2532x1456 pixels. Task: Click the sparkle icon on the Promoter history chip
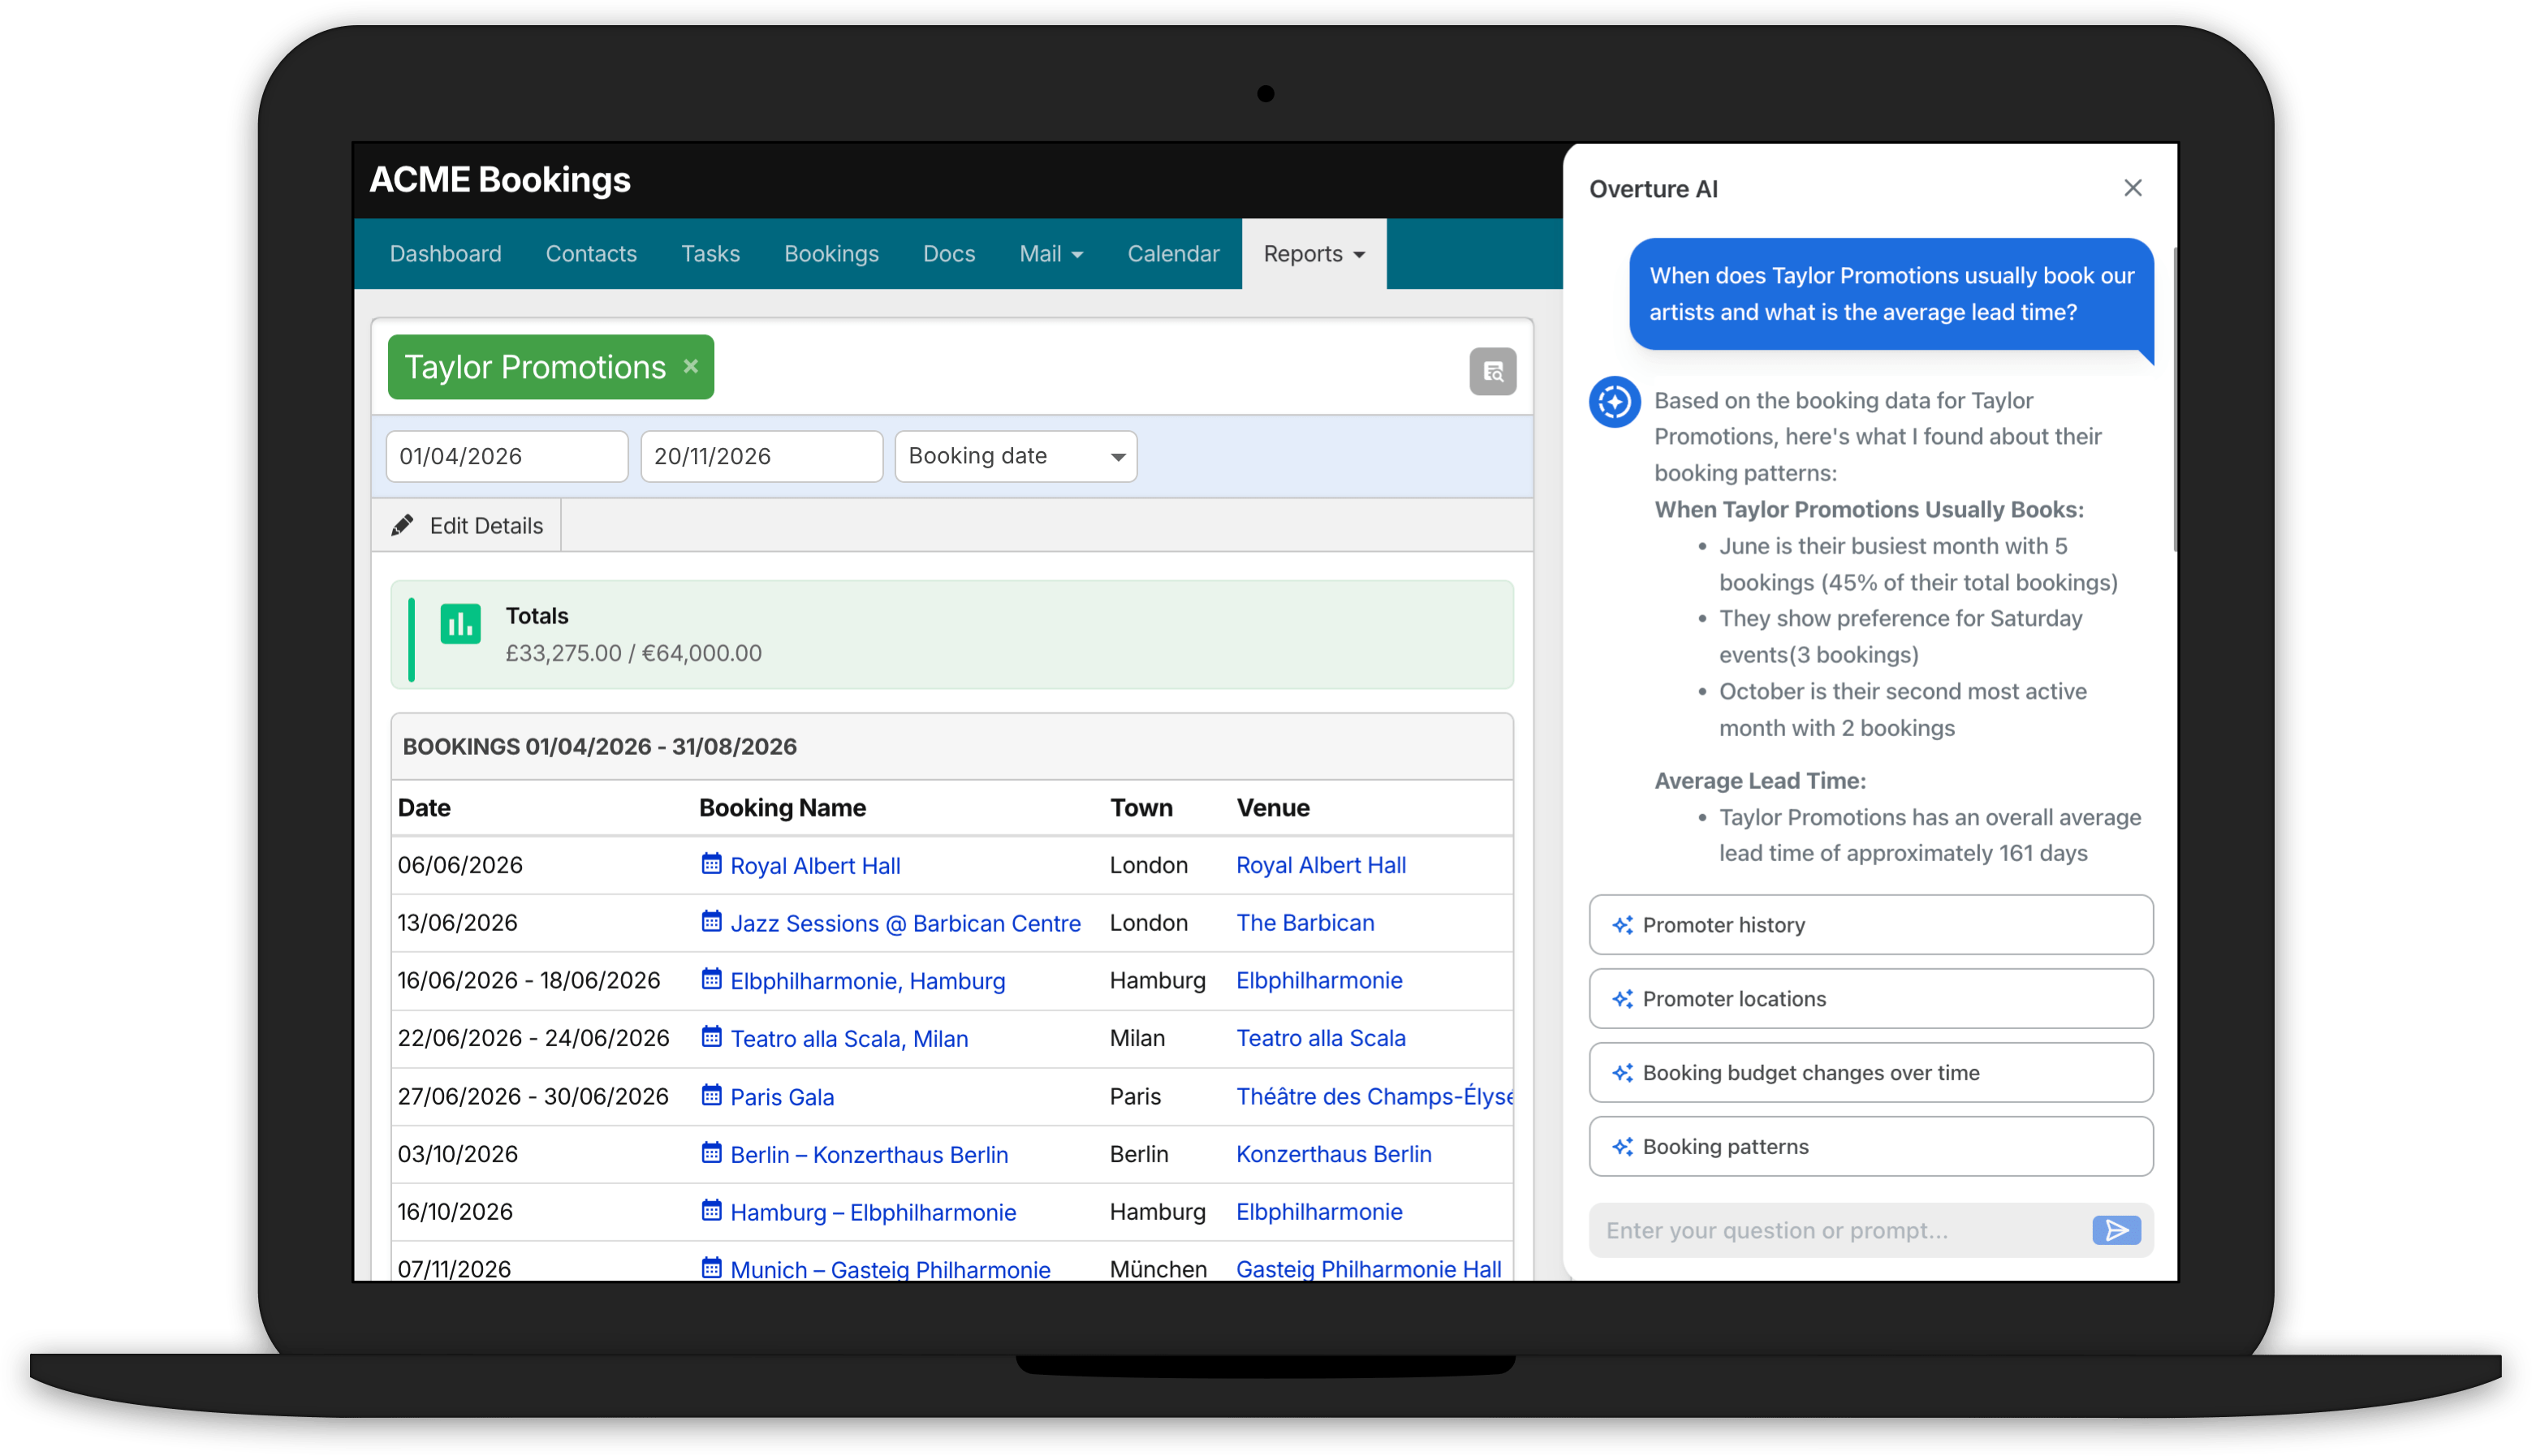(x=1624, y=924)
